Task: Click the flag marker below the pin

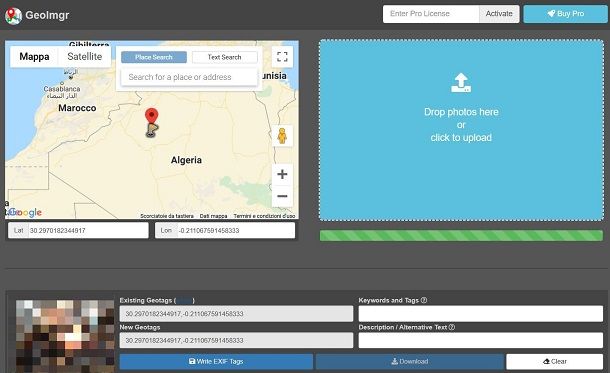Action: pyautogui.click(x=152, y=130)
